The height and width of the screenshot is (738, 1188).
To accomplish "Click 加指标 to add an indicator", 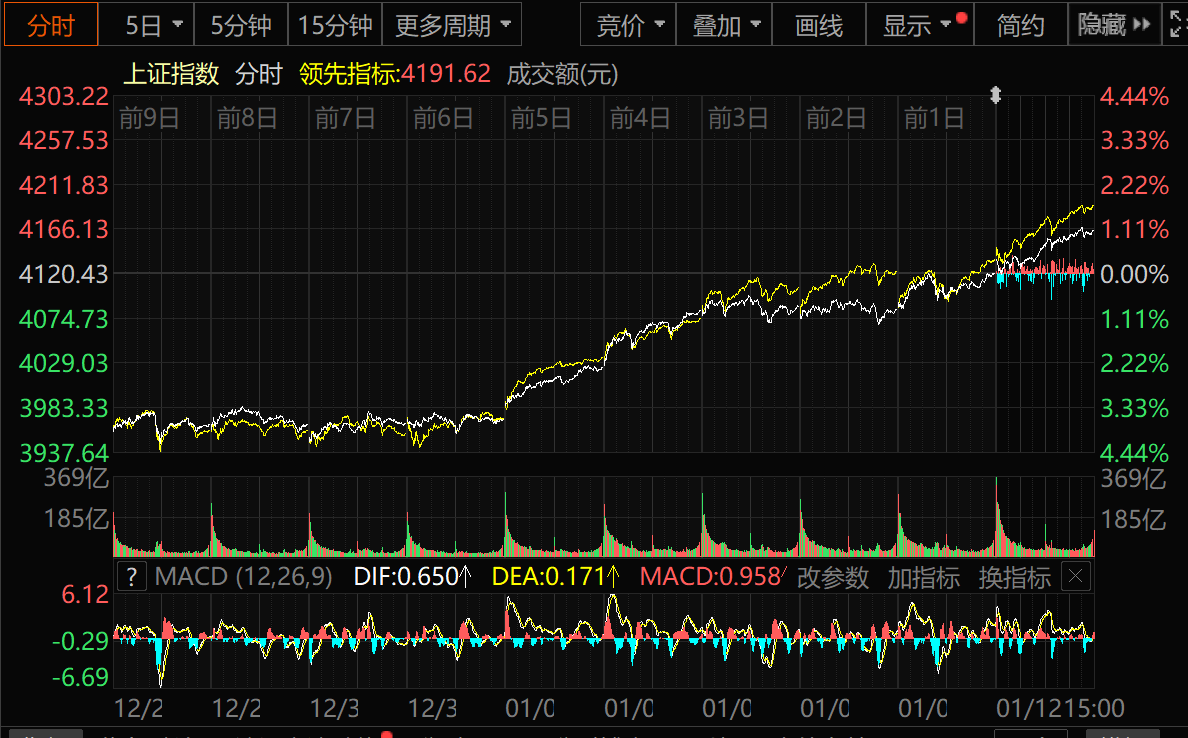I will [923, 577].
